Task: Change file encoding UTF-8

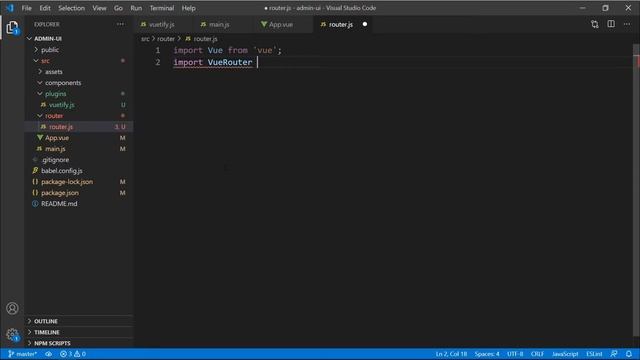Action: pyautogui.click(x=515, y=354)
